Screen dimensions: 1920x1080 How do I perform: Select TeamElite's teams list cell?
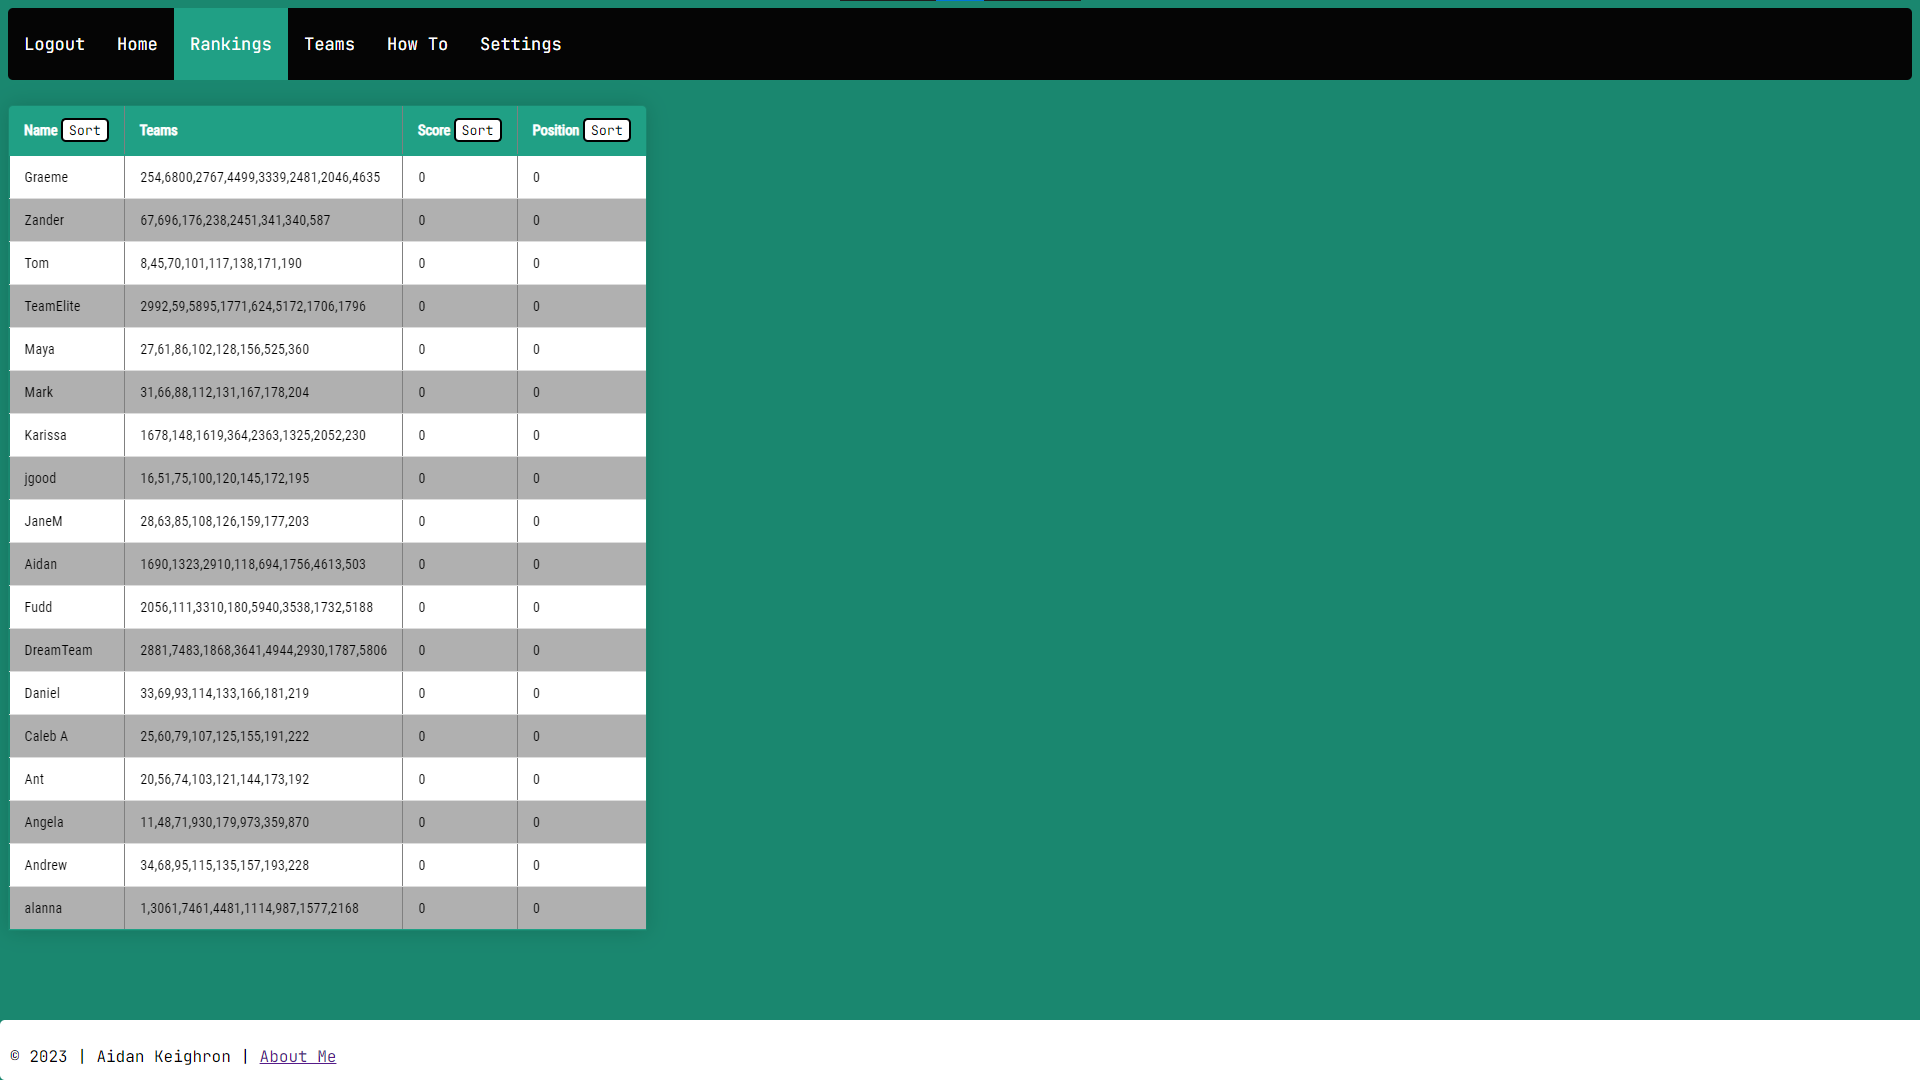pos(263,306)
